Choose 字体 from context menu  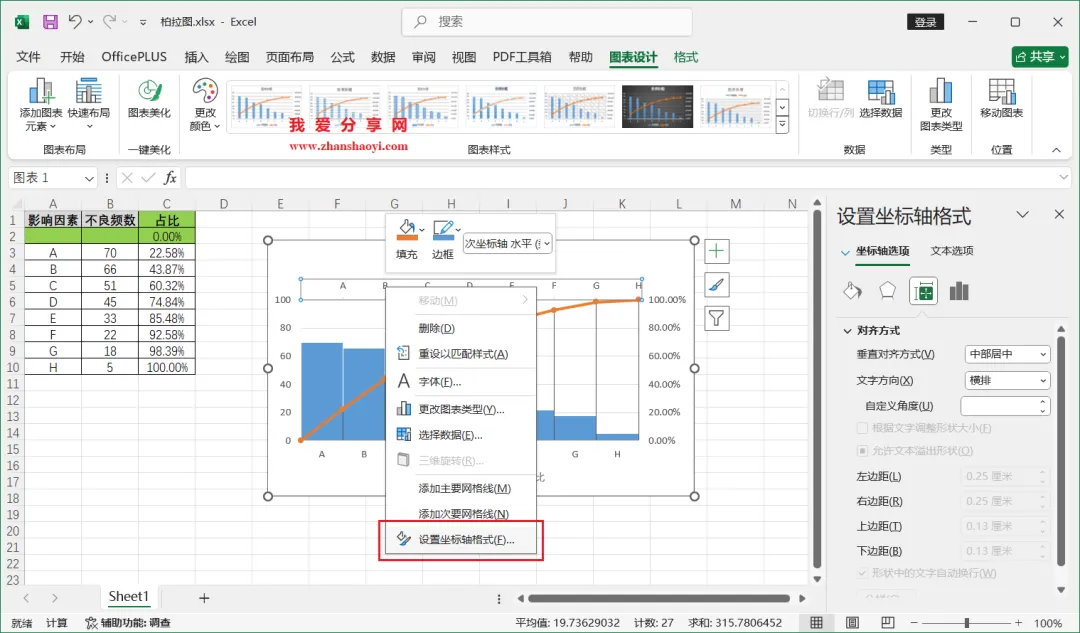point(461,382)
